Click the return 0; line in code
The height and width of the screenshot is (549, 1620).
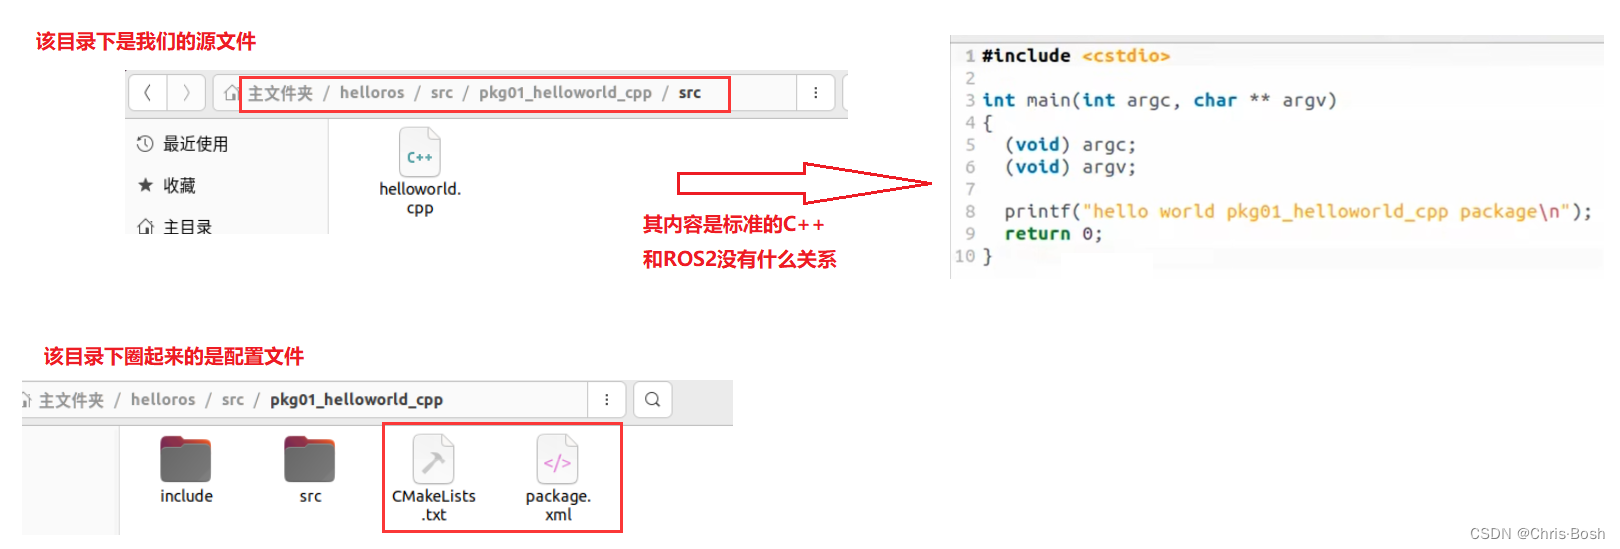click(1053, 234)
